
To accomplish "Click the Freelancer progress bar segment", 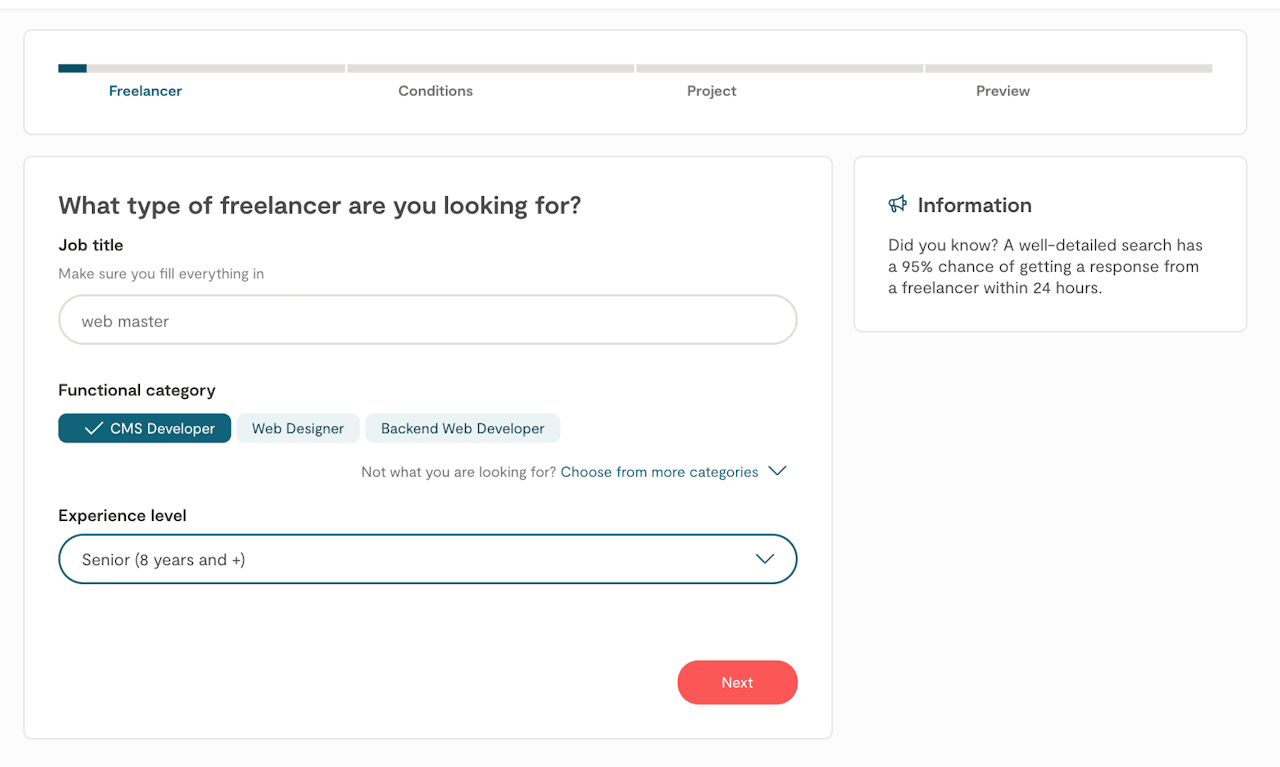I will 201,69.
